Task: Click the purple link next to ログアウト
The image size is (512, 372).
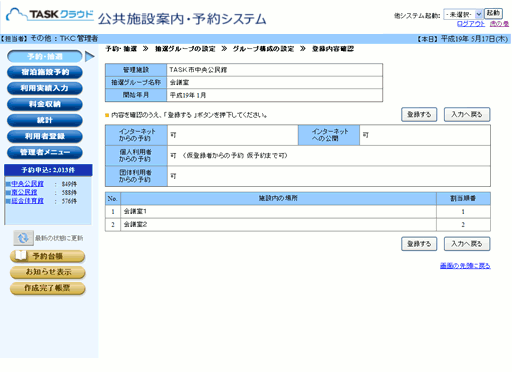Action: pyautogui.click(x=499, y=24)
